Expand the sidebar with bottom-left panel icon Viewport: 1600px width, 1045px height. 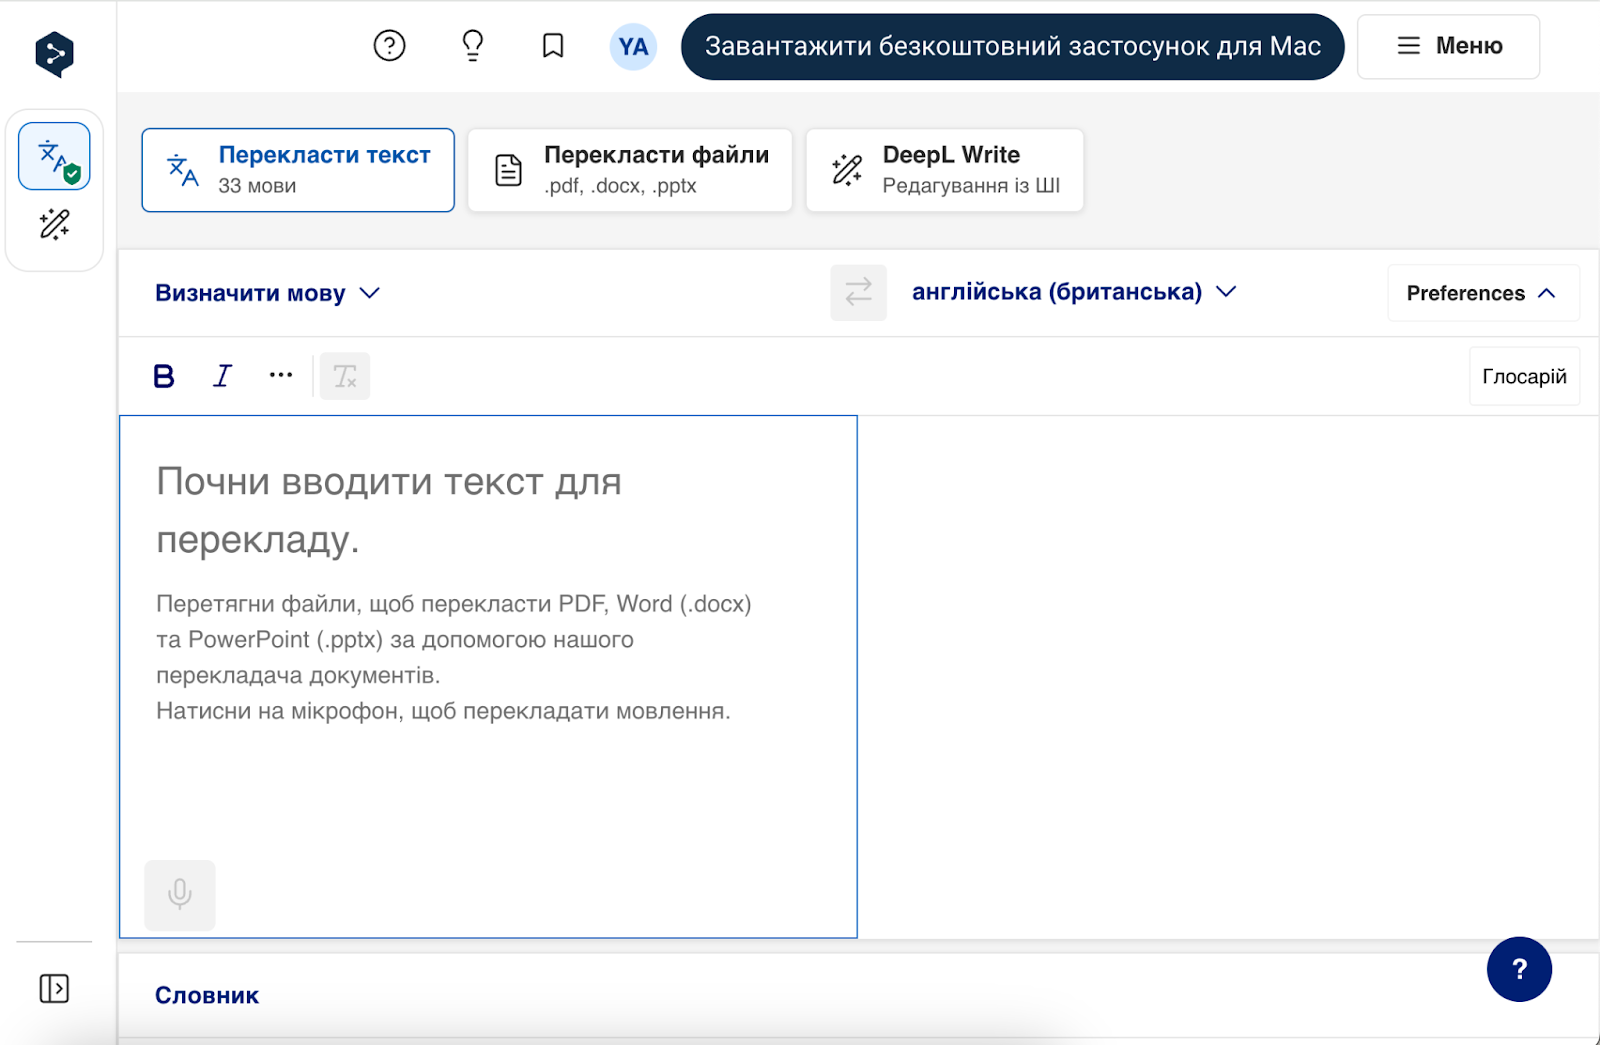(x=54, y=988)
